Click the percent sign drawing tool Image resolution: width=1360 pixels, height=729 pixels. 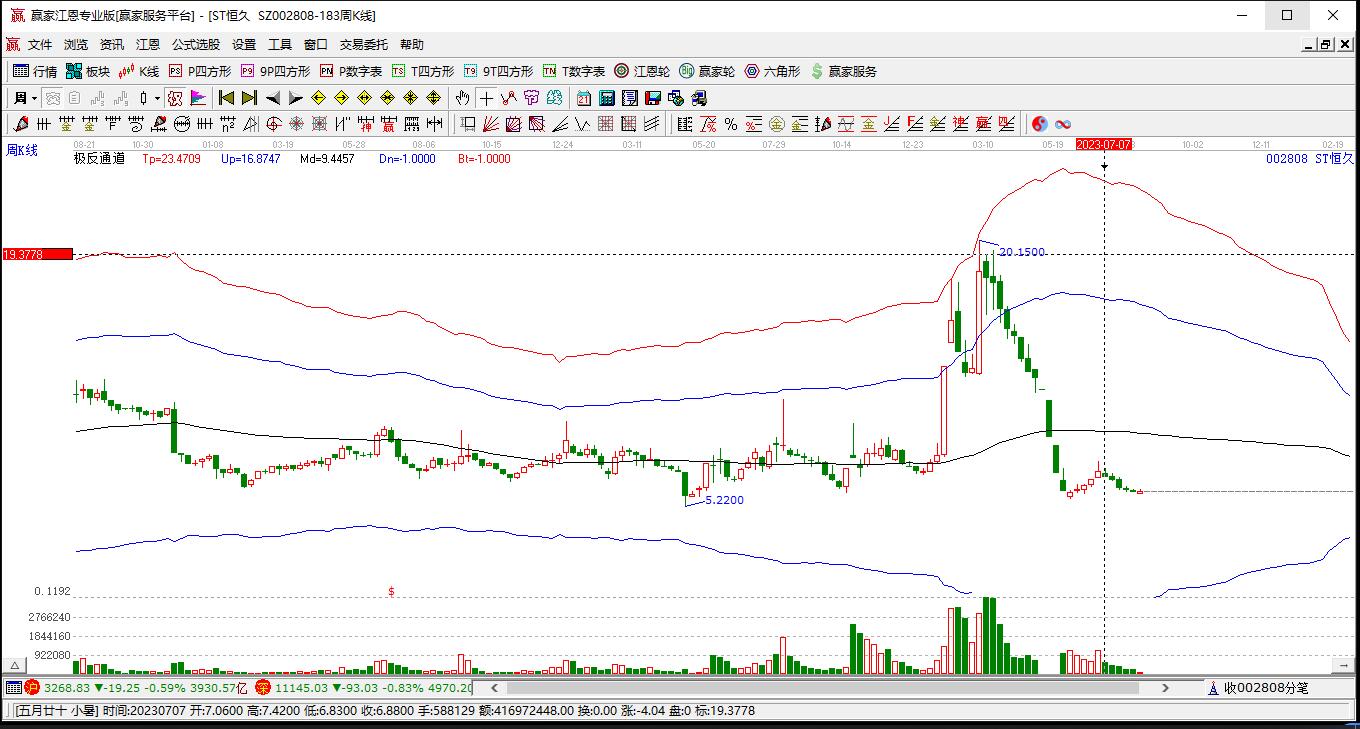731,124
